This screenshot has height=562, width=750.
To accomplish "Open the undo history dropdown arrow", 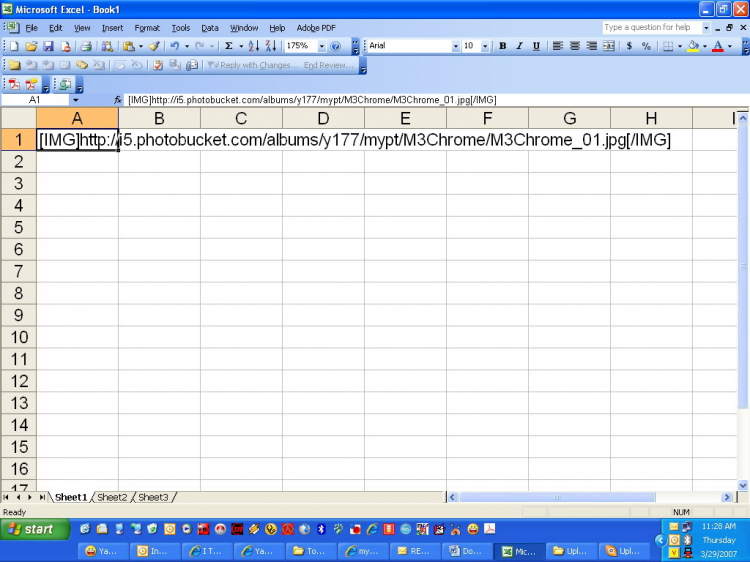I will pos(187,46).
